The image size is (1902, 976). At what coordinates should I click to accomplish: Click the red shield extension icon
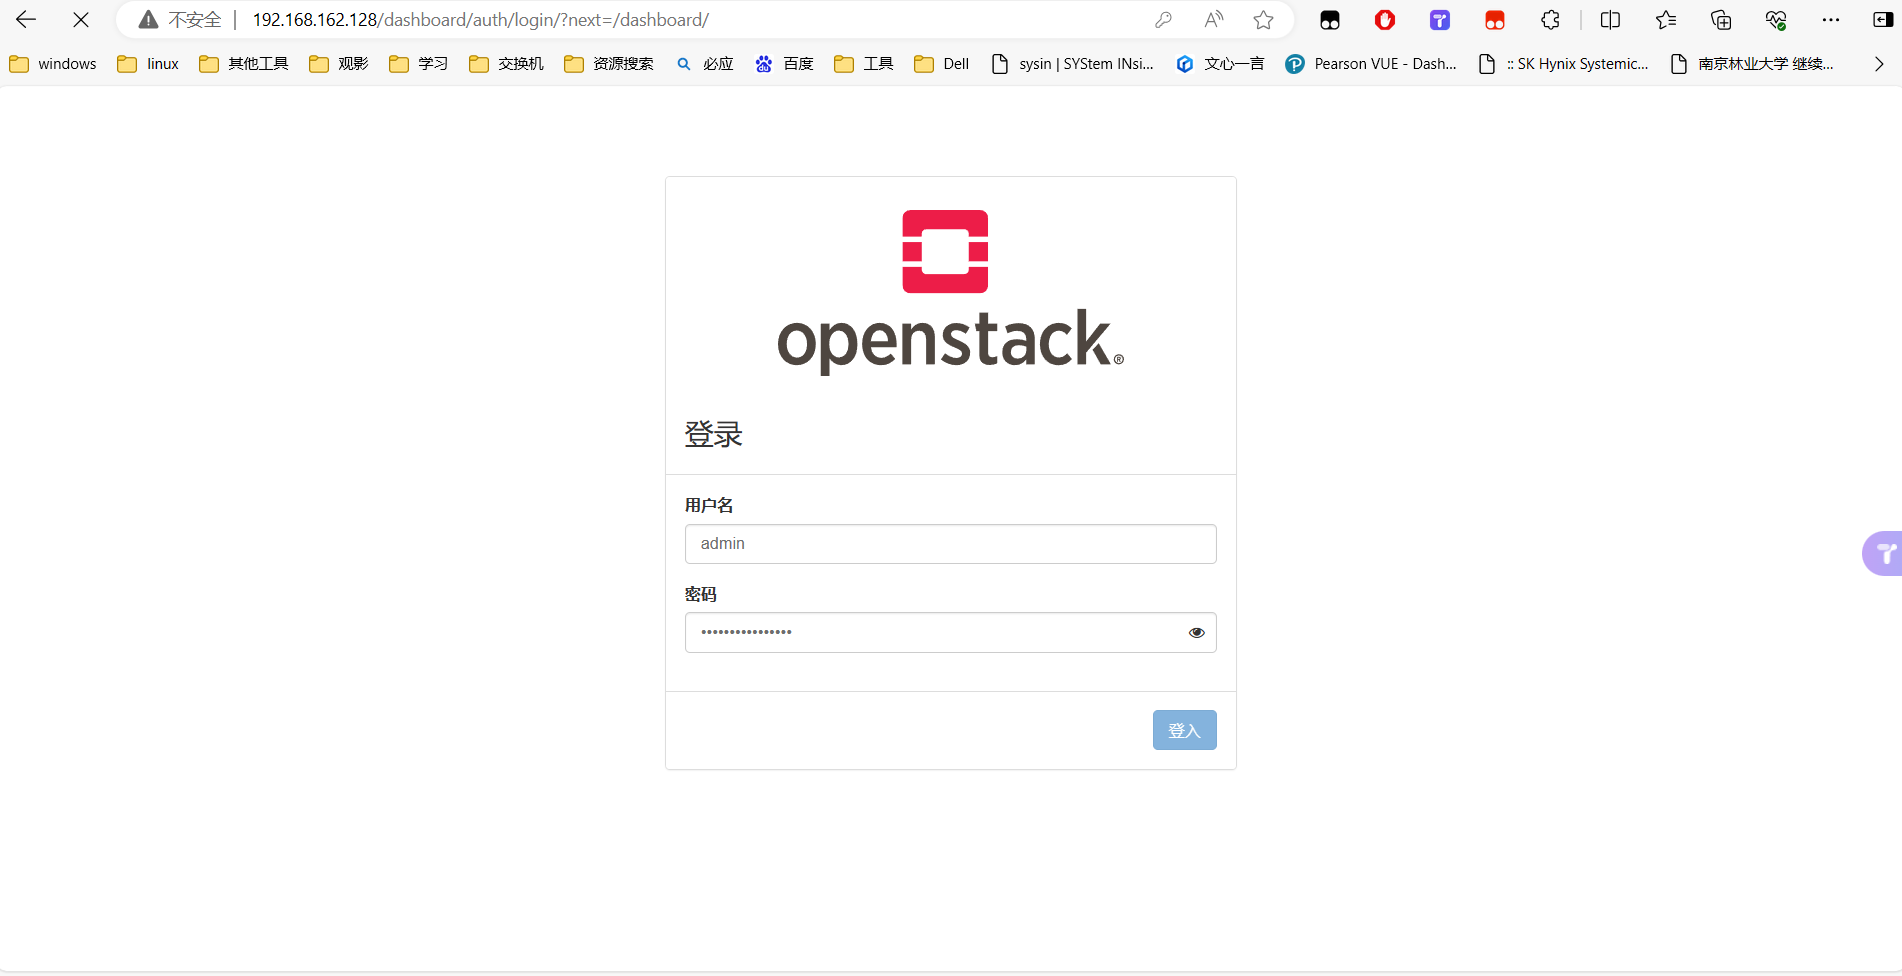[1385, 20]
